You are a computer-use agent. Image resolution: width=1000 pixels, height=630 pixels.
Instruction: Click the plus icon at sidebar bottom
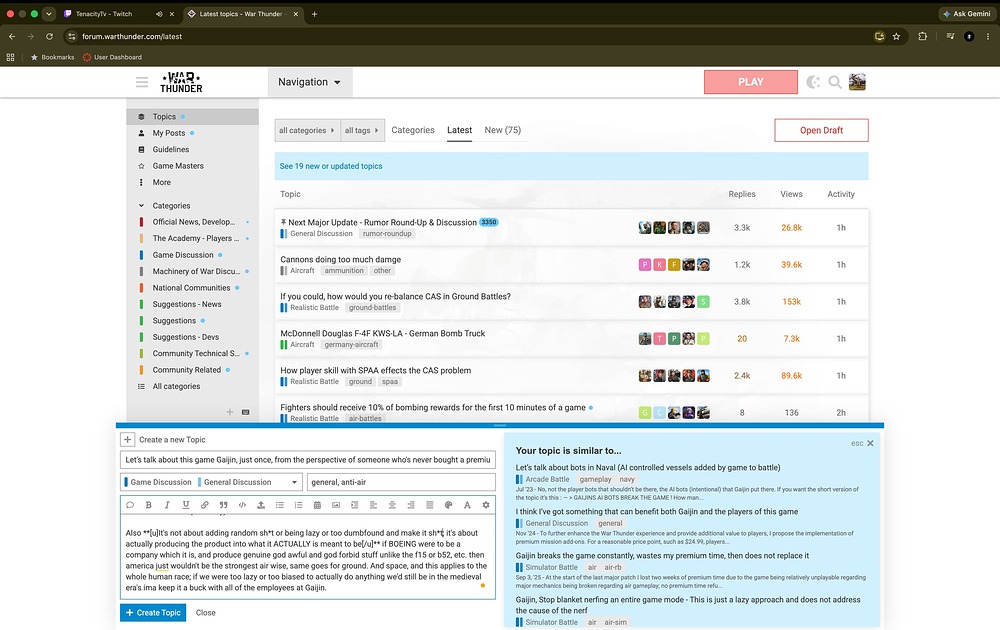tap(230, 412)
